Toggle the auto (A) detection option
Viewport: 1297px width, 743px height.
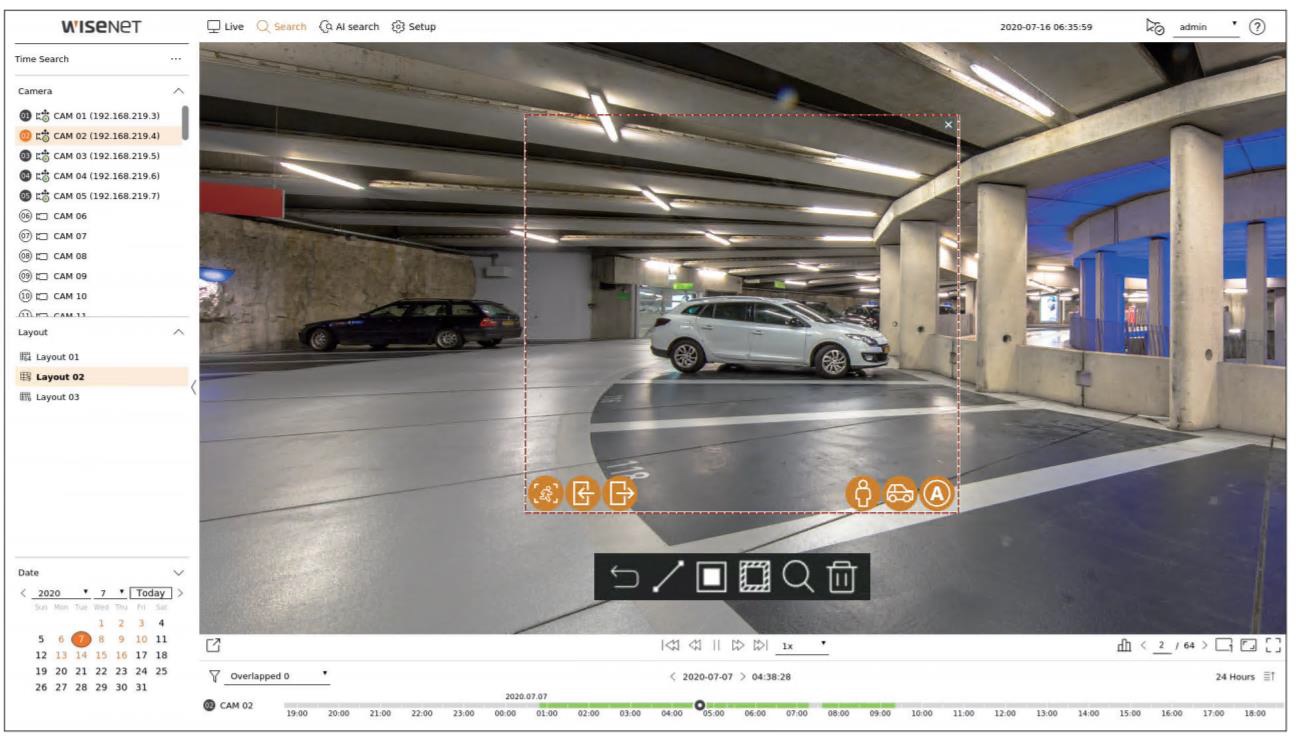[x=938, y=493]
